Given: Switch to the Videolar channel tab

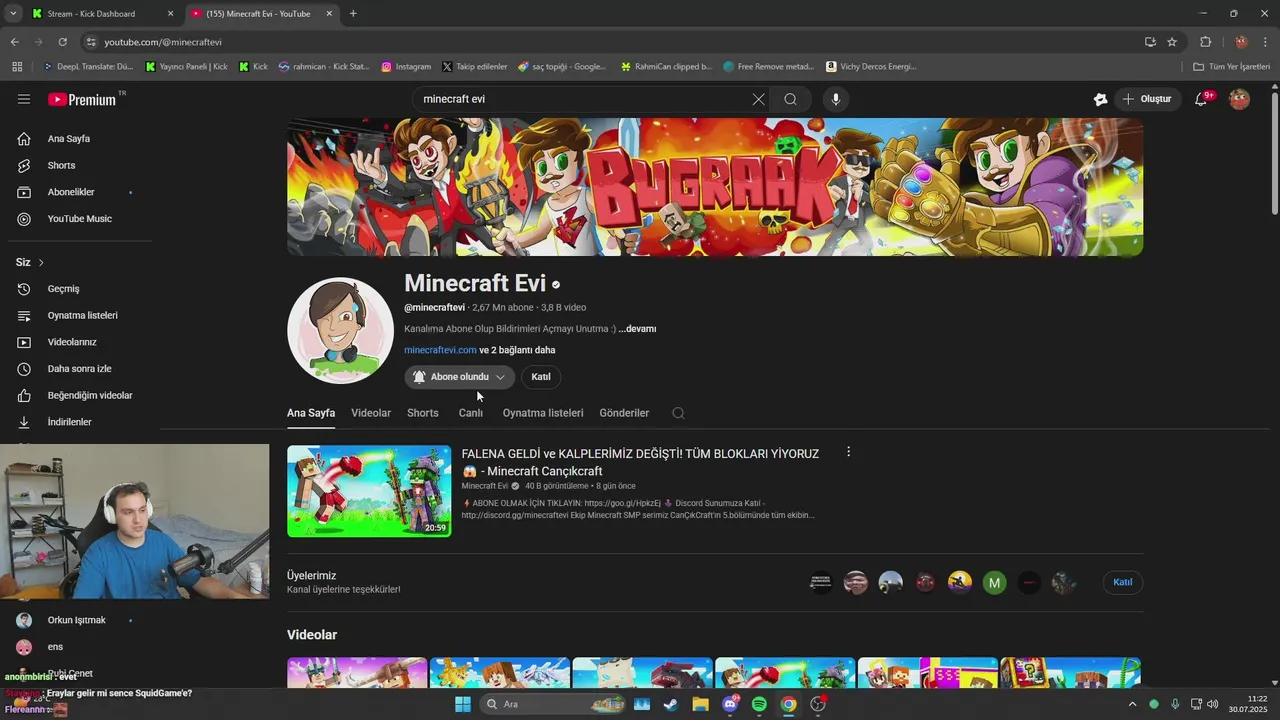Looking at the screenshot, I should pos(371,413).
